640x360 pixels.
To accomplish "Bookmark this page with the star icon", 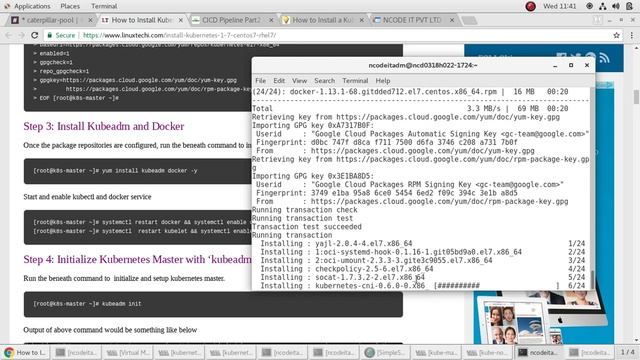I will pos(616,36).
